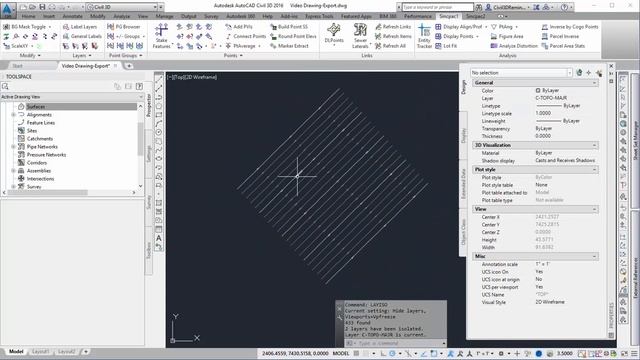Click General Labels tool

(x=82, y=36)
